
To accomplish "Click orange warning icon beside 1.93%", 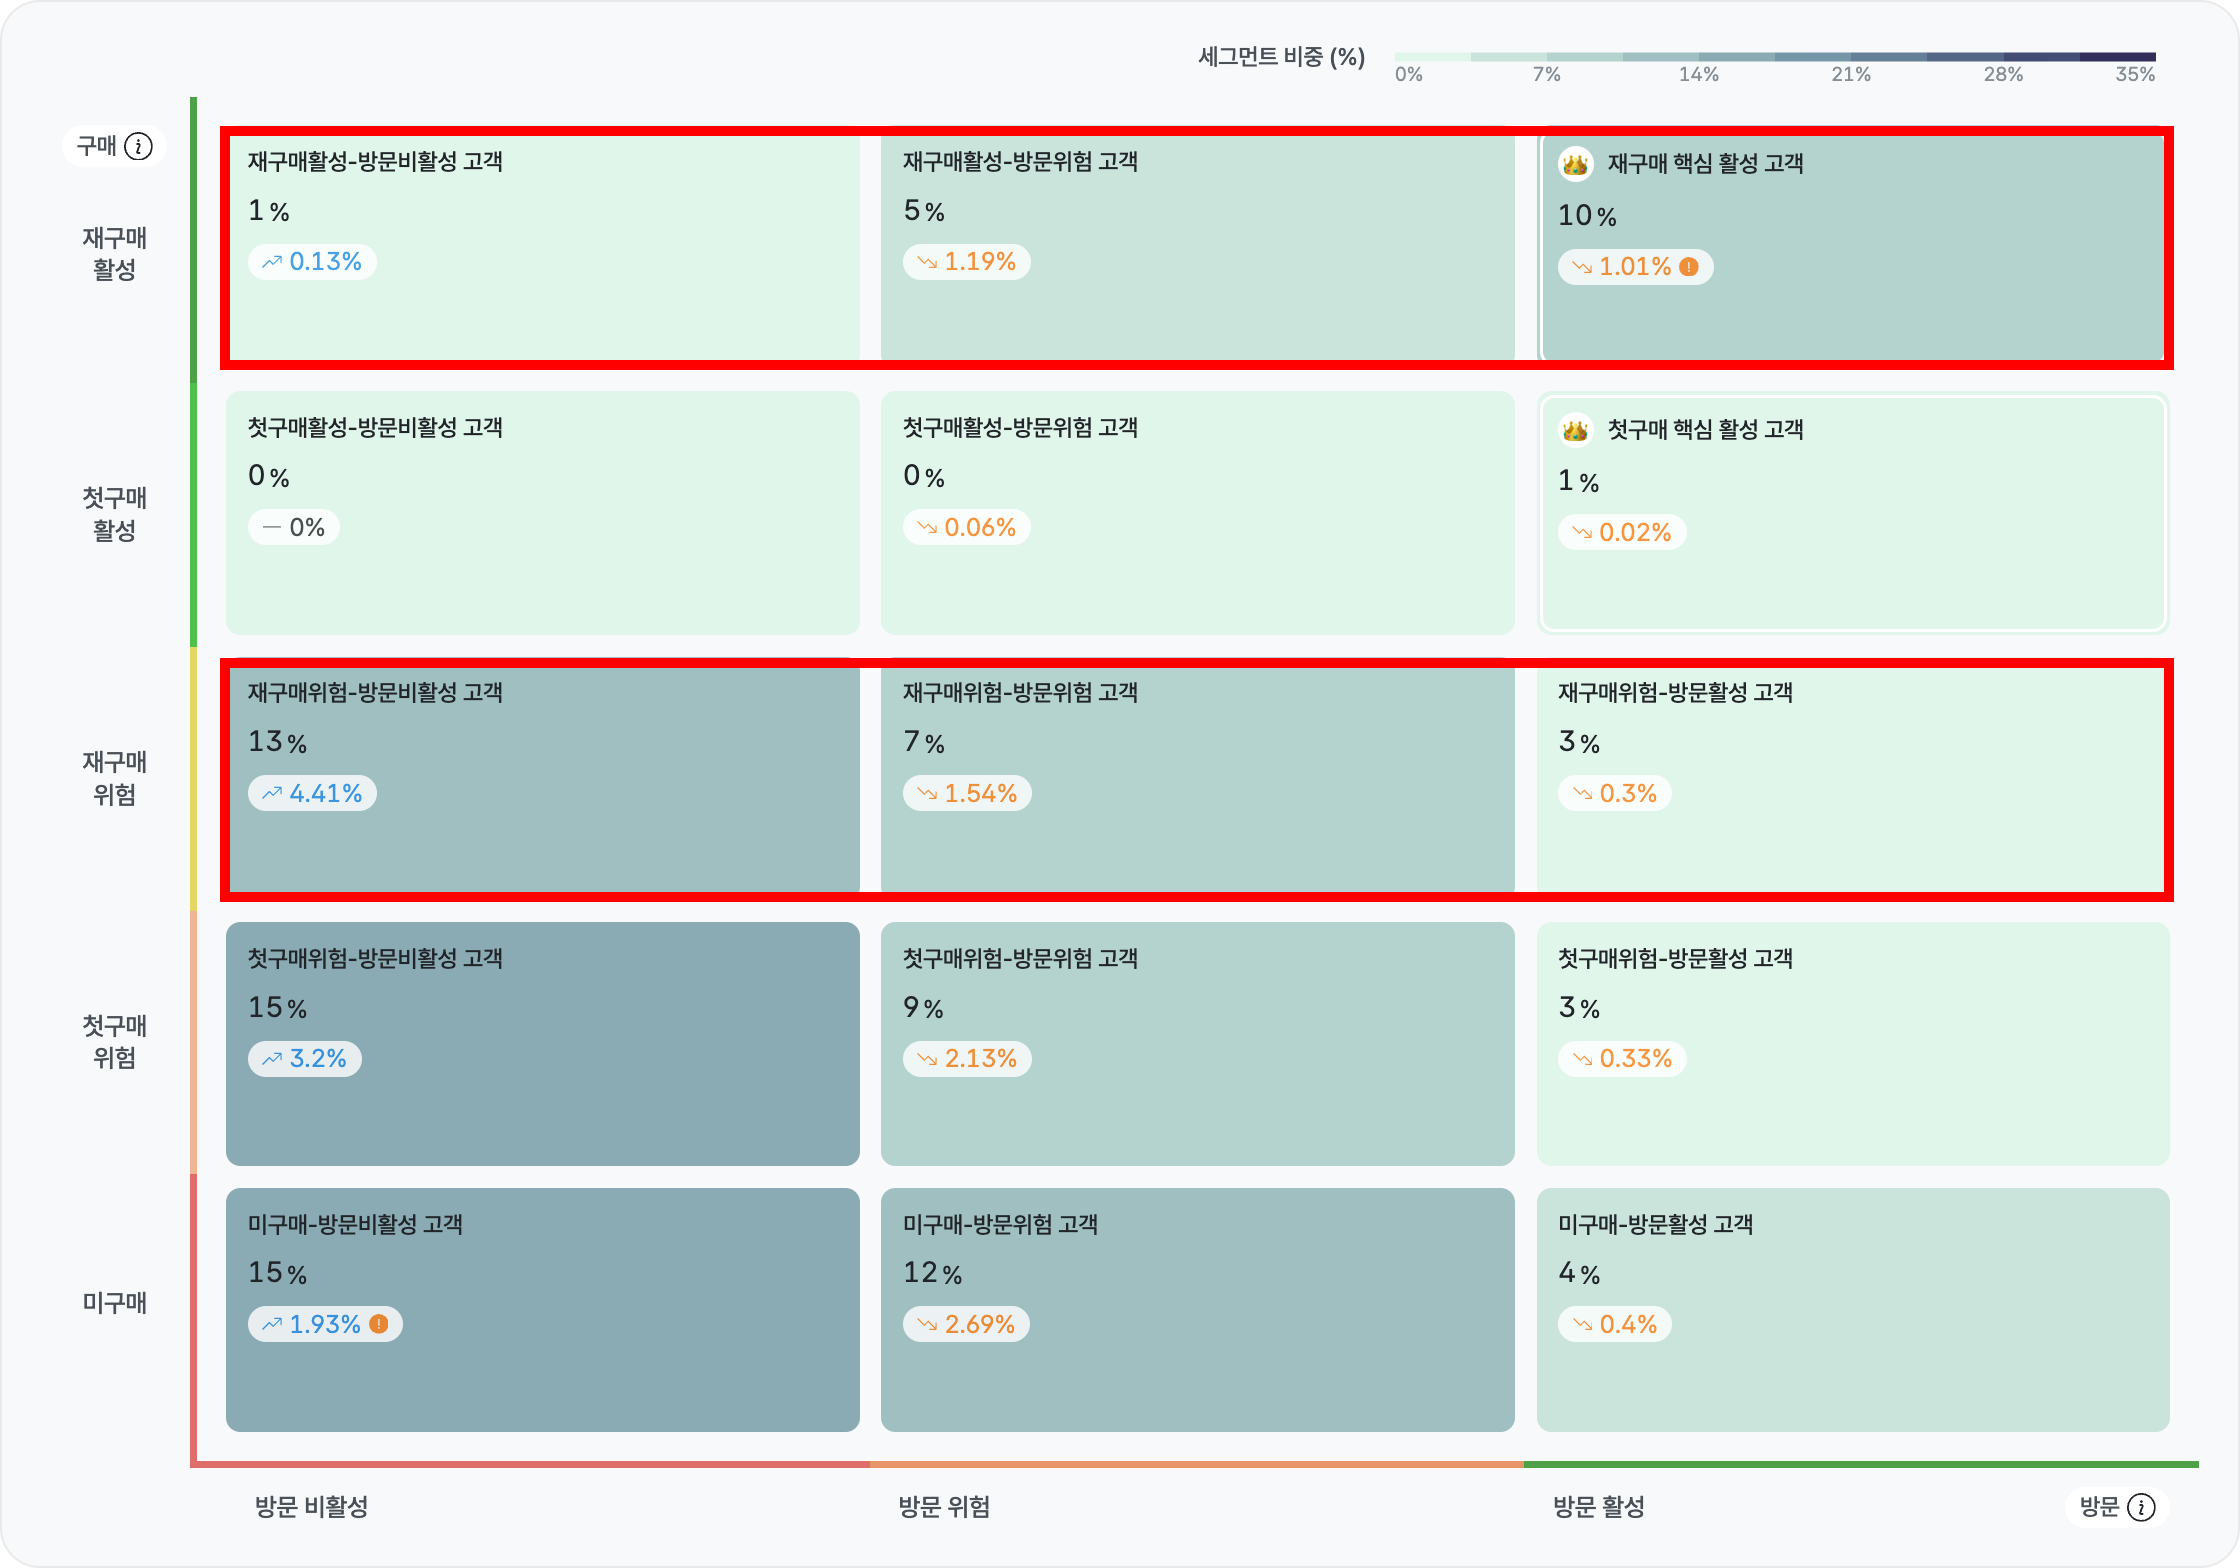I will [x=379, y=1324].
